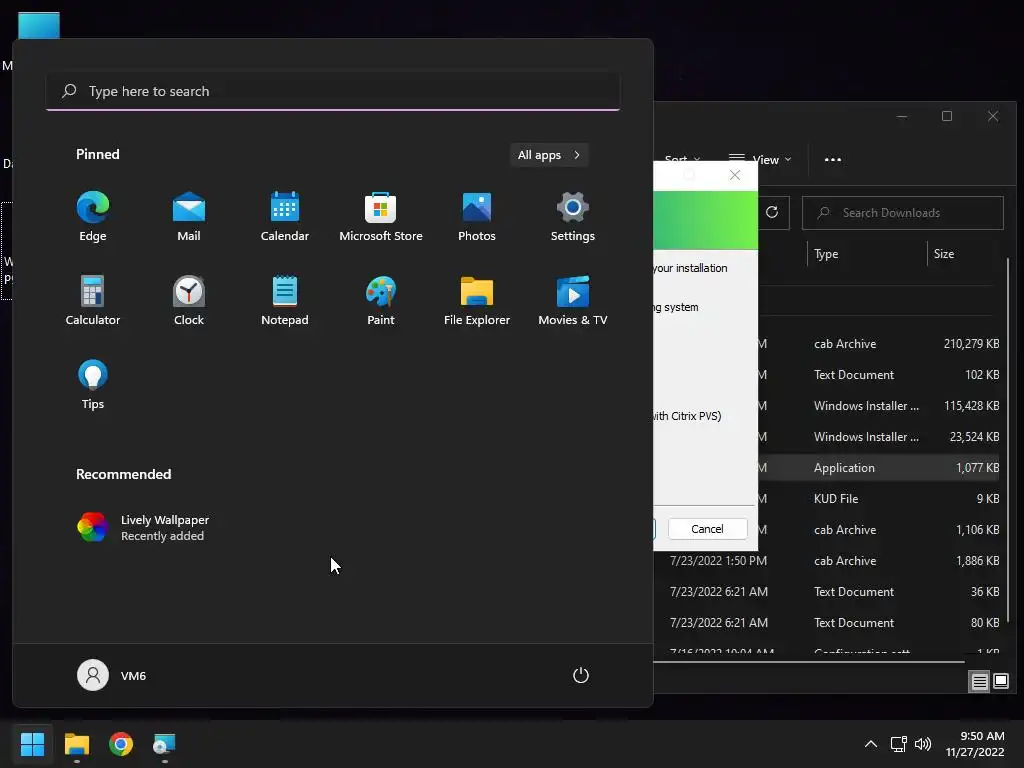Viewport: 1024px width, 768px height.
Task: Open the clock and date flyout
Action: [x=974, y=744]
